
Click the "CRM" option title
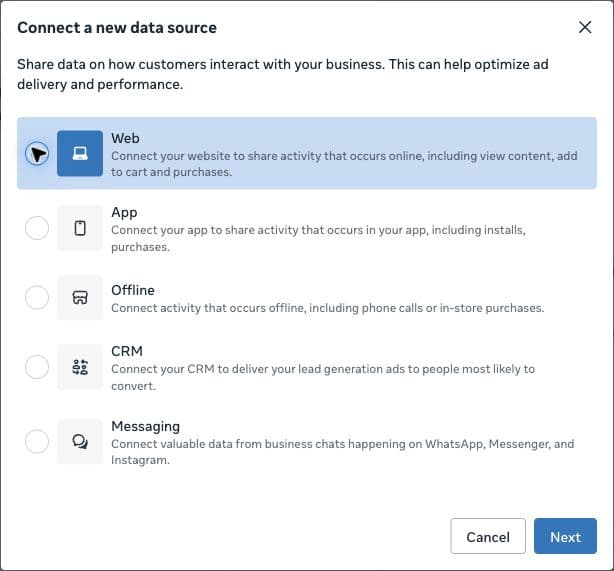click(127, 351)
